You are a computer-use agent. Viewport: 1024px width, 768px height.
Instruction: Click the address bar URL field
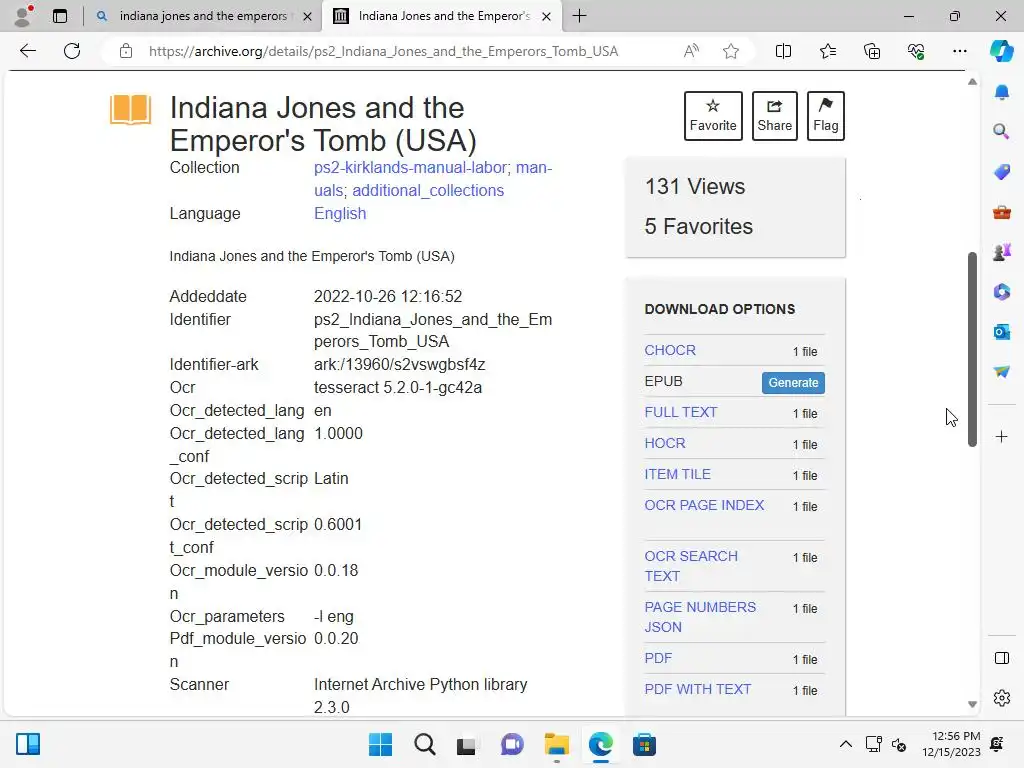383,51
